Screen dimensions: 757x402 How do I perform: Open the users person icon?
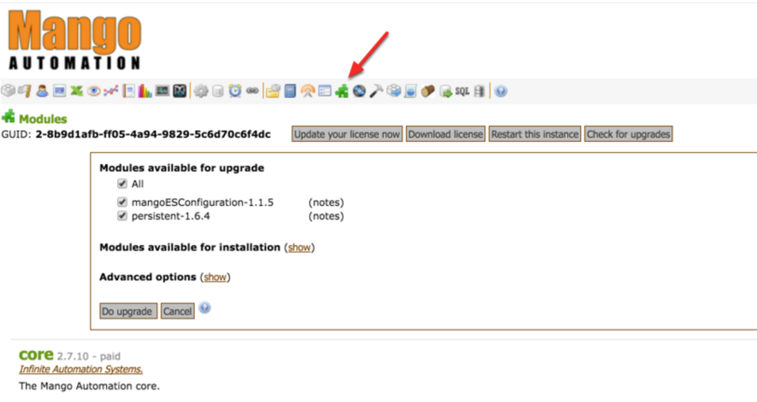(x=42, y=90)
